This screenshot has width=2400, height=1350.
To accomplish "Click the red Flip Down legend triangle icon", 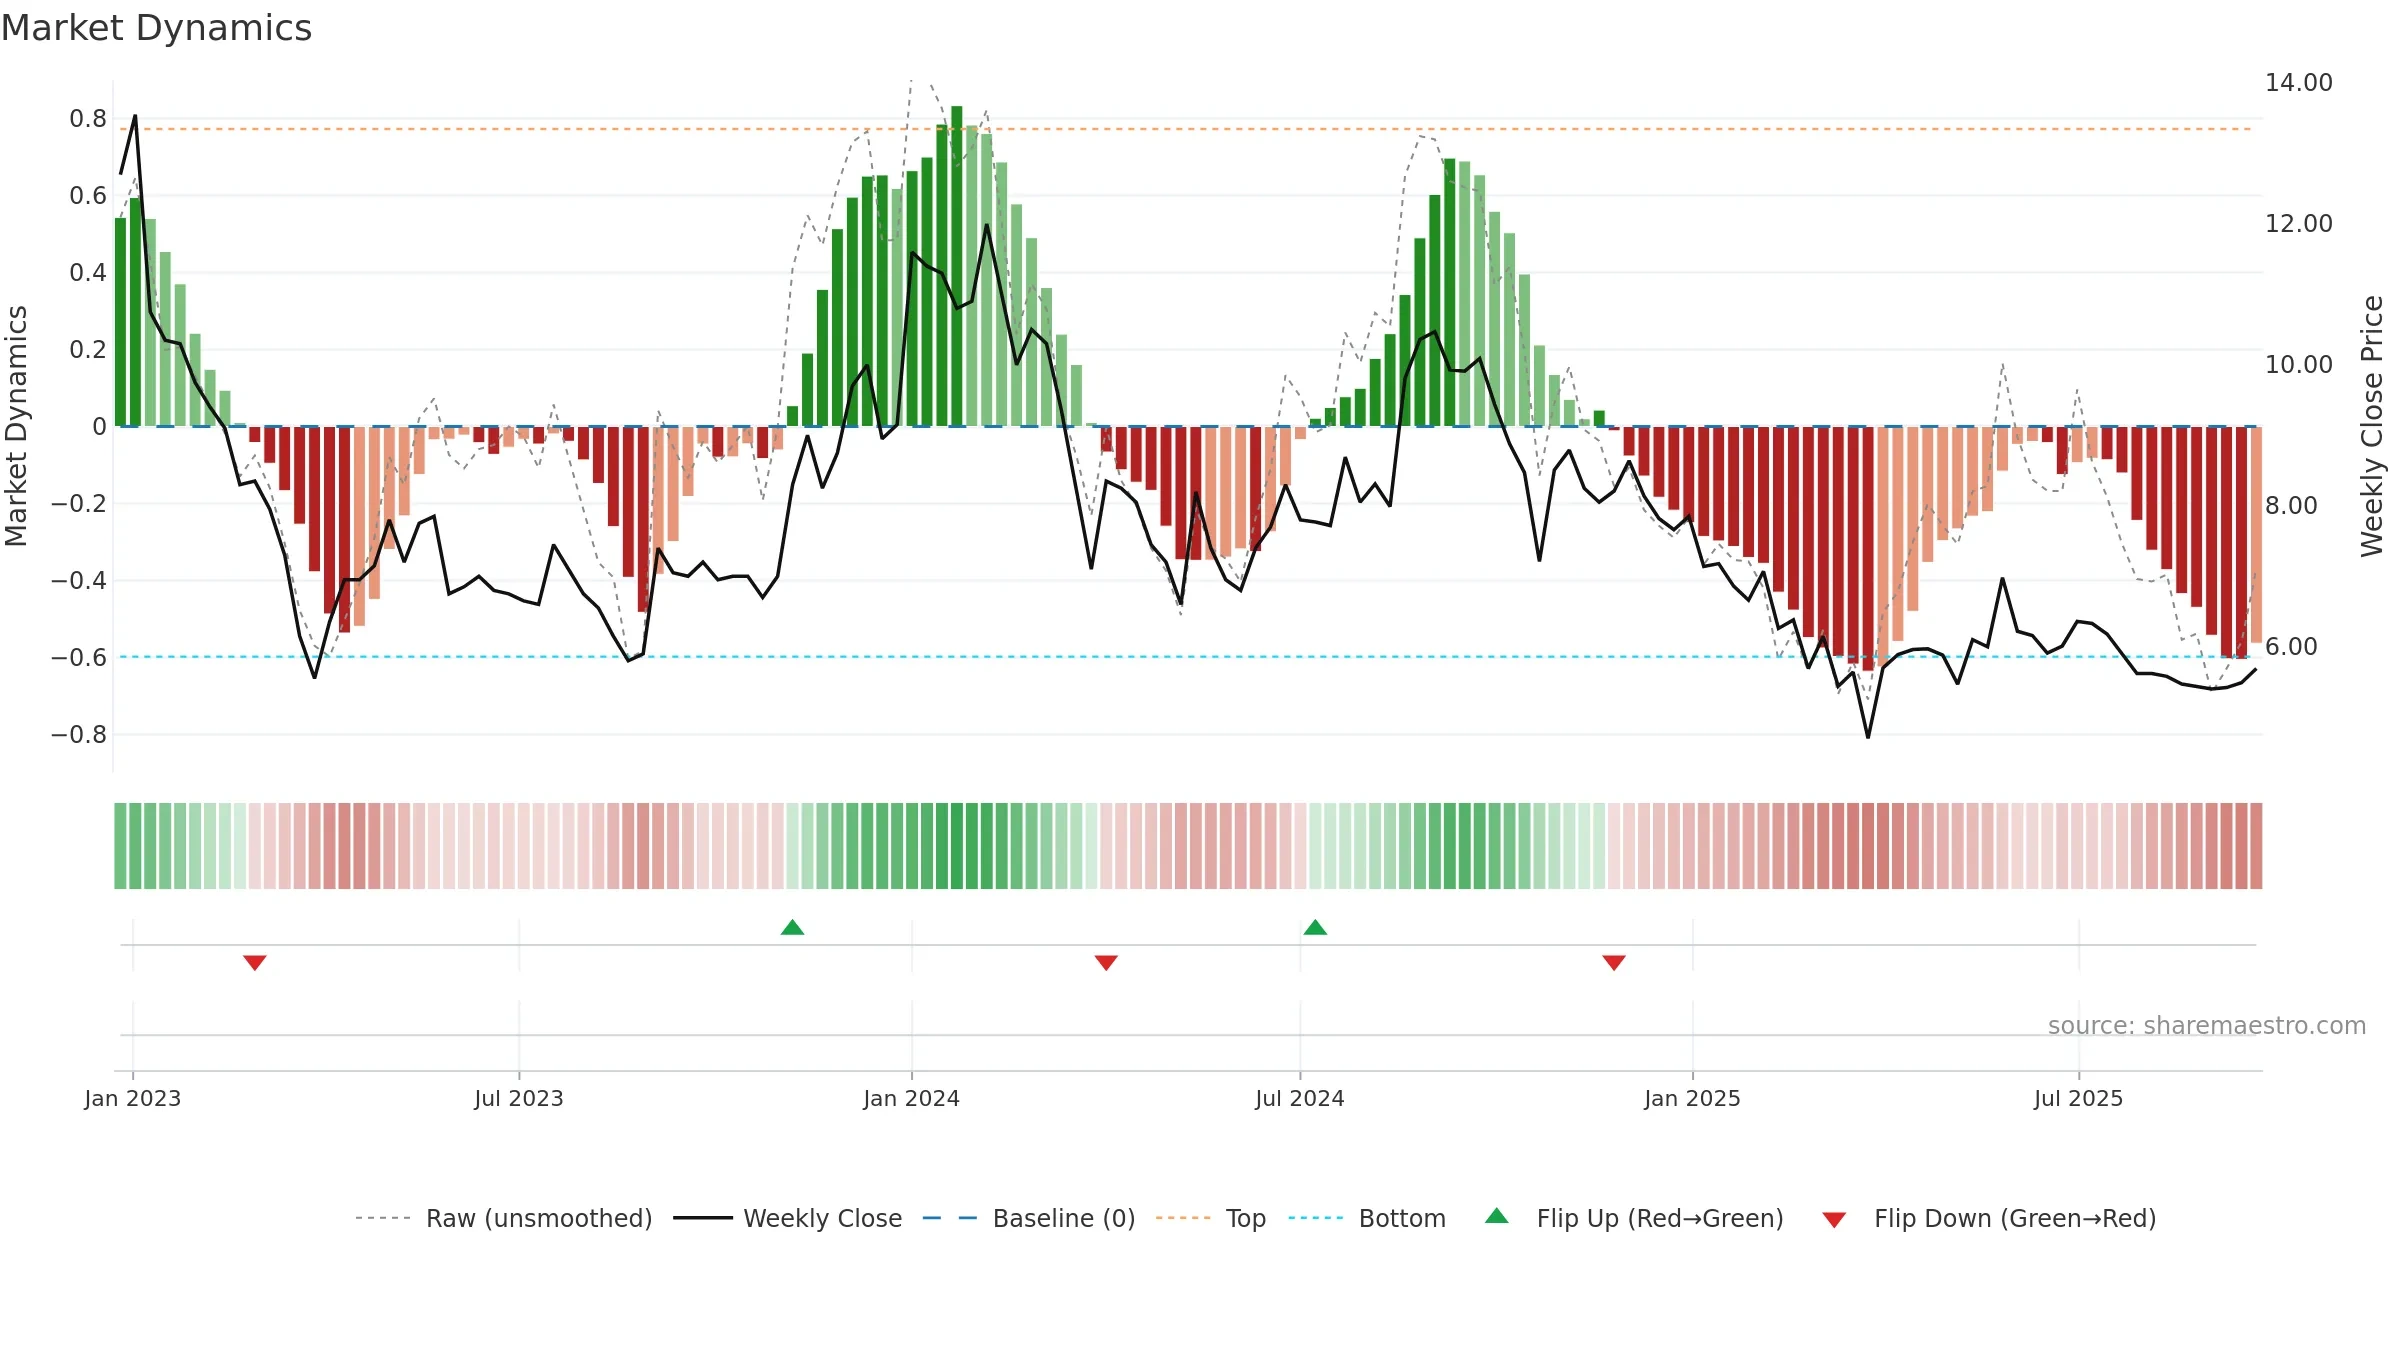I will (x=1834, y=1220).
